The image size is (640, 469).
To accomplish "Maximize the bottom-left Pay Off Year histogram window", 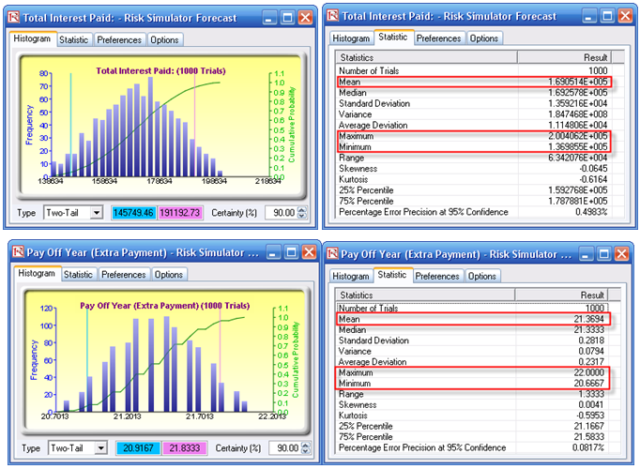I will click(x=291, y=253).
